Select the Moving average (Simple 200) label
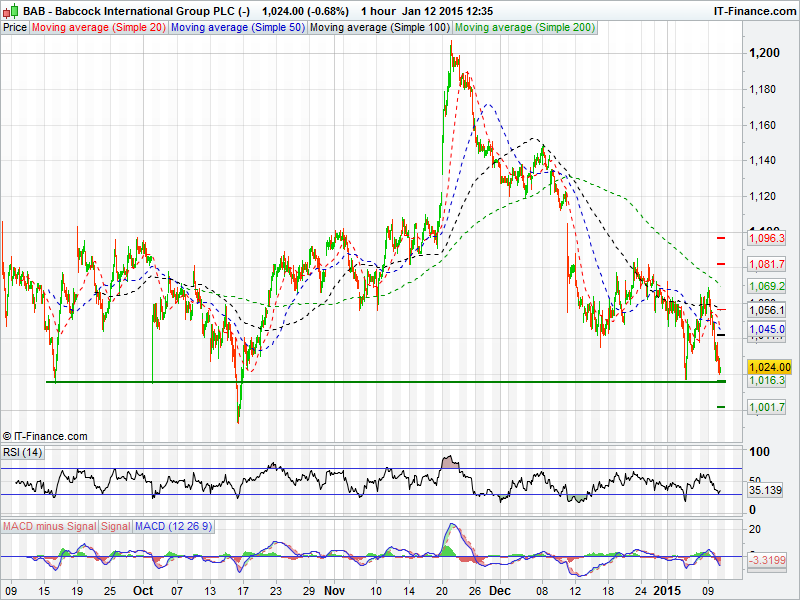The image size is (800, 600). coord(524,27)
